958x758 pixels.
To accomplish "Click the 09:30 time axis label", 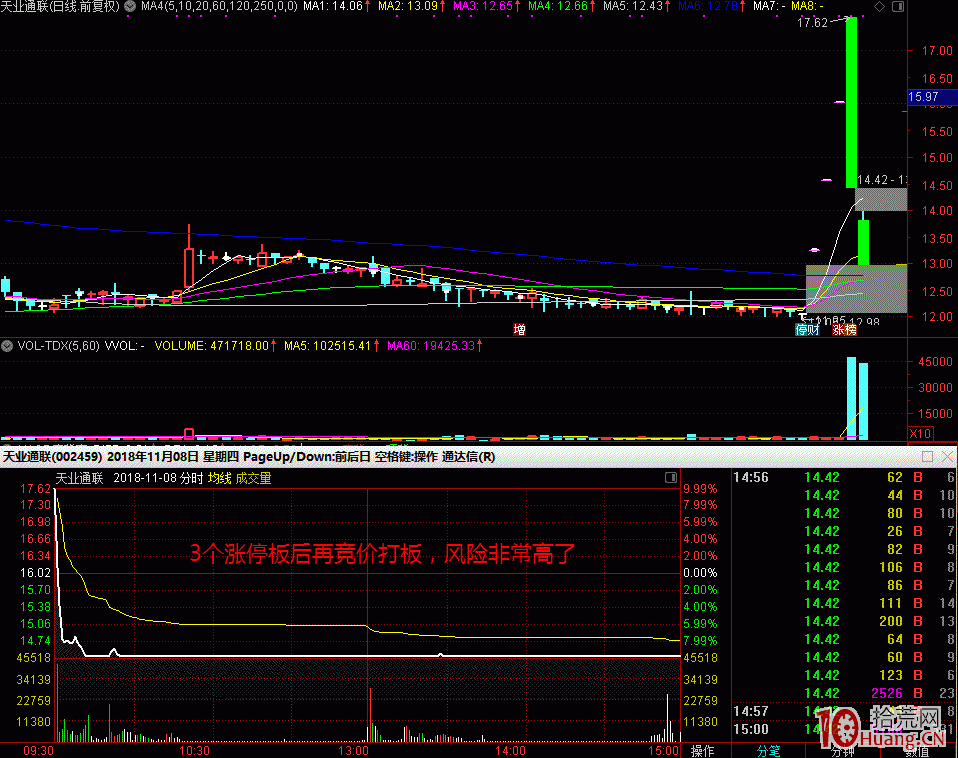I will click(38, 751).
